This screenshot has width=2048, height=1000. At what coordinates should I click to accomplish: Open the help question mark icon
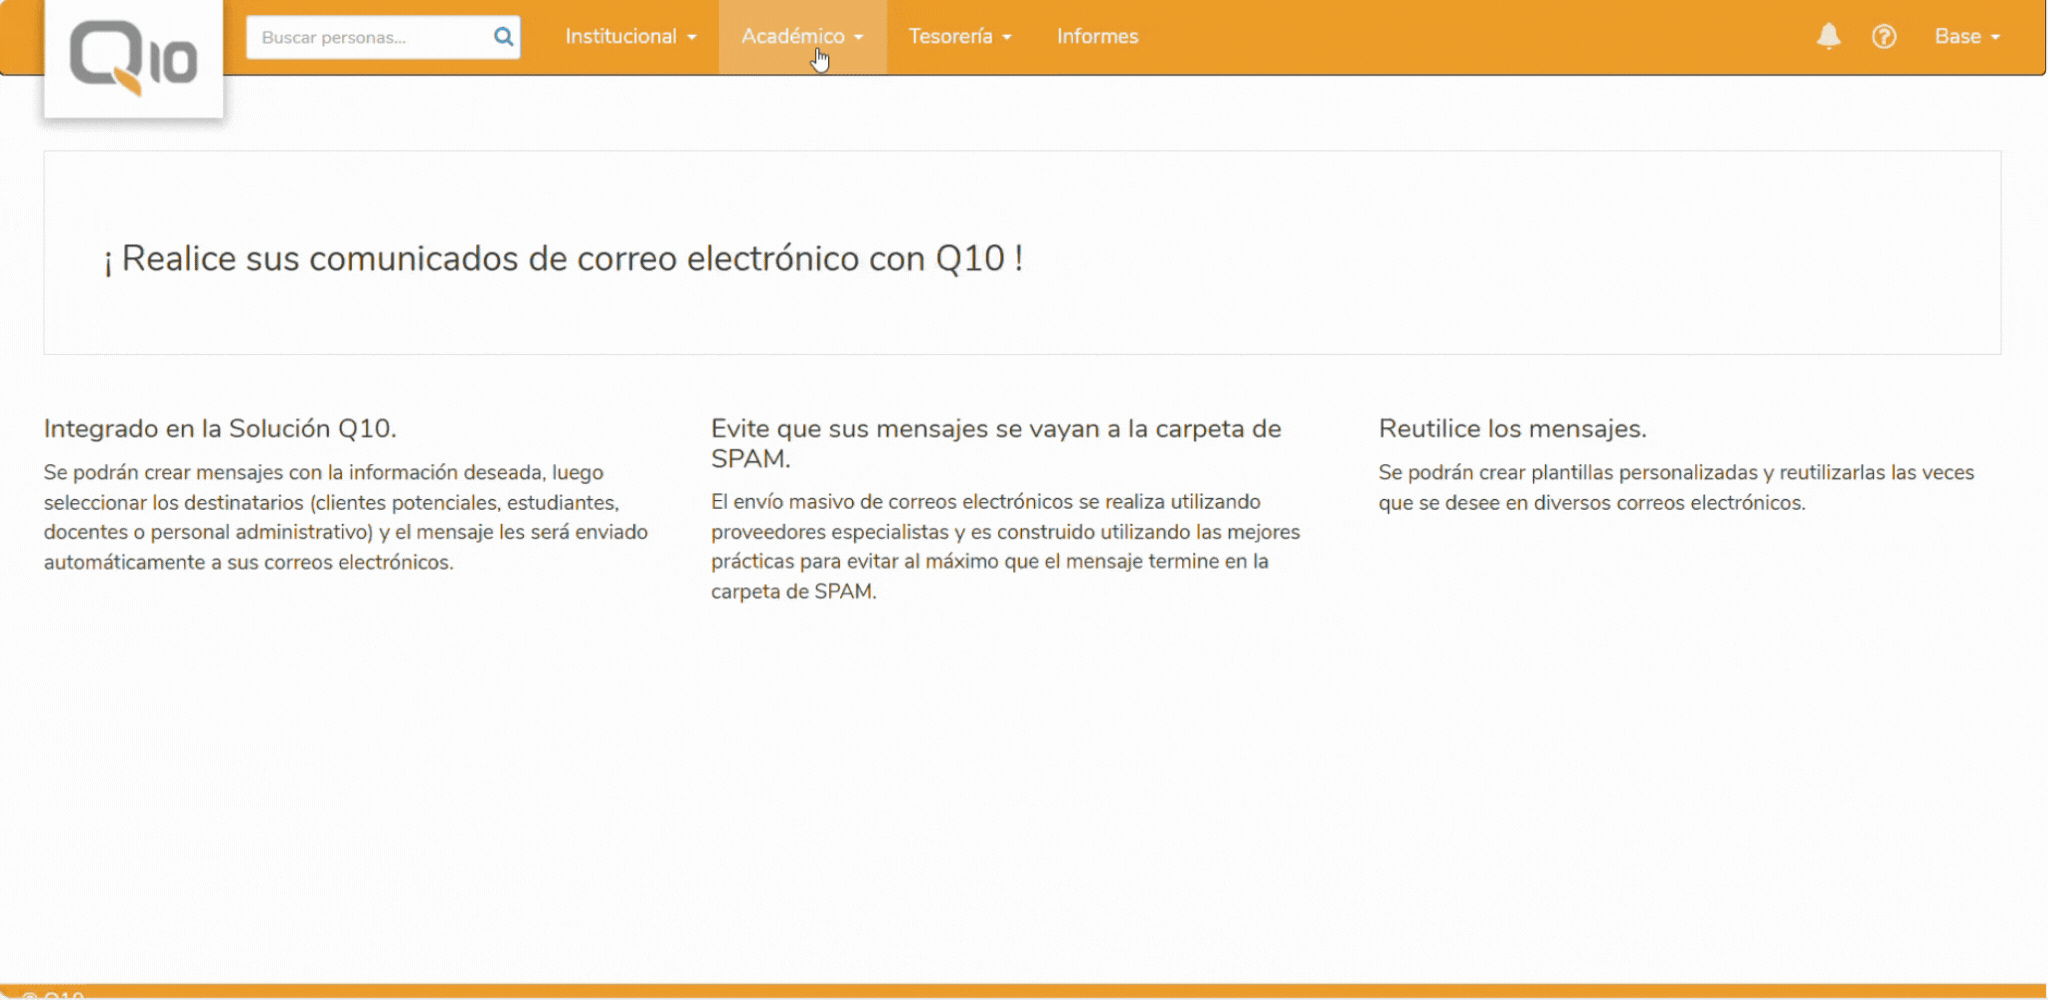pyautogui.click(x=1886, y=36)
